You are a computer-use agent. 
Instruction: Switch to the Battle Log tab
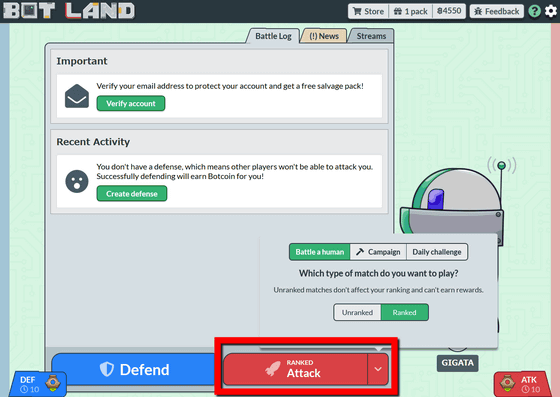273,36
